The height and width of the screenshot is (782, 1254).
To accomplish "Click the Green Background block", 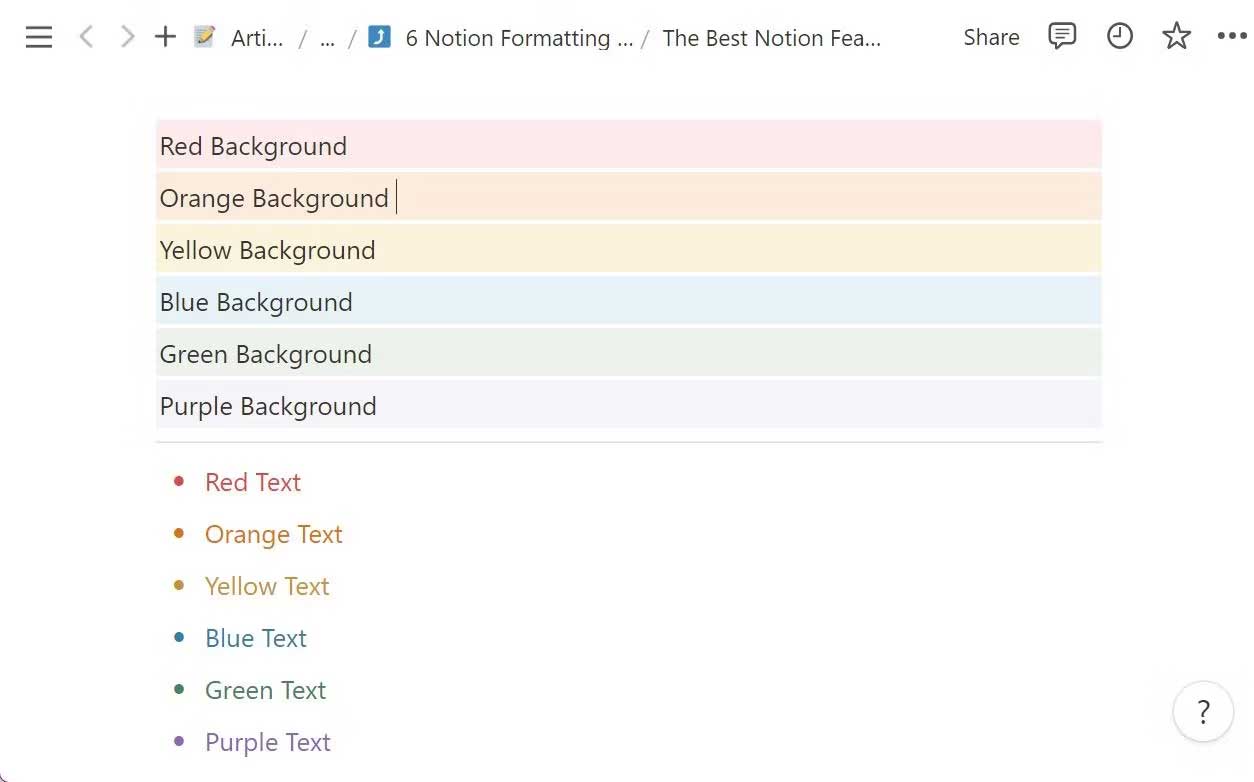I will (629, 353).
